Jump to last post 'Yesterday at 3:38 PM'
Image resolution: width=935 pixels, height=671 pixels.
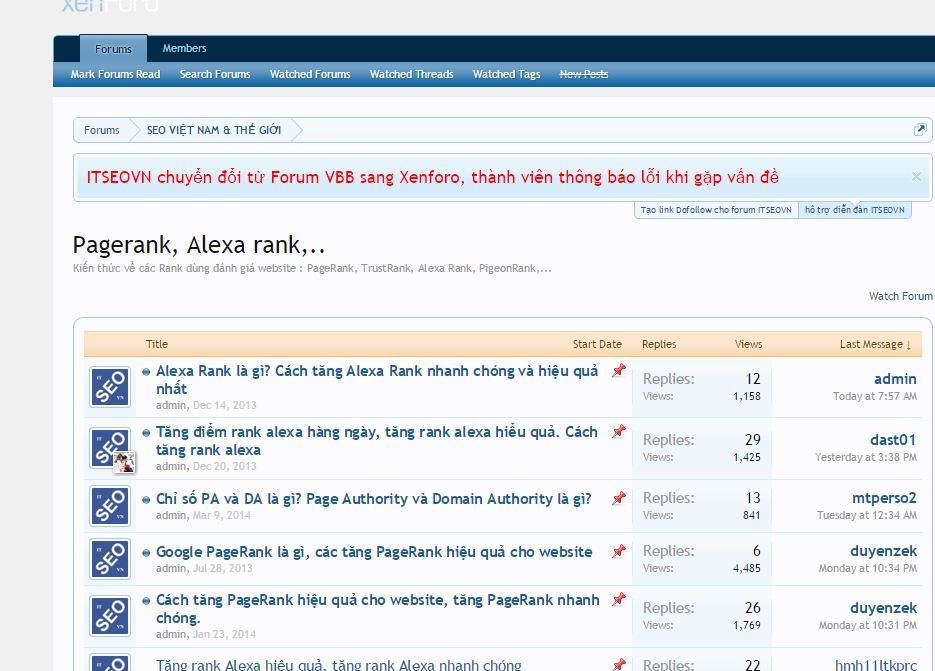tap(866, 457)
